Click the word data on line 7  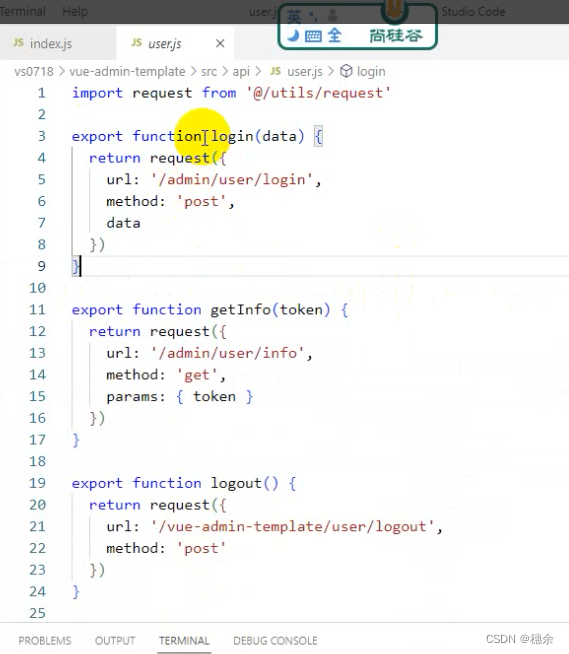123,223
